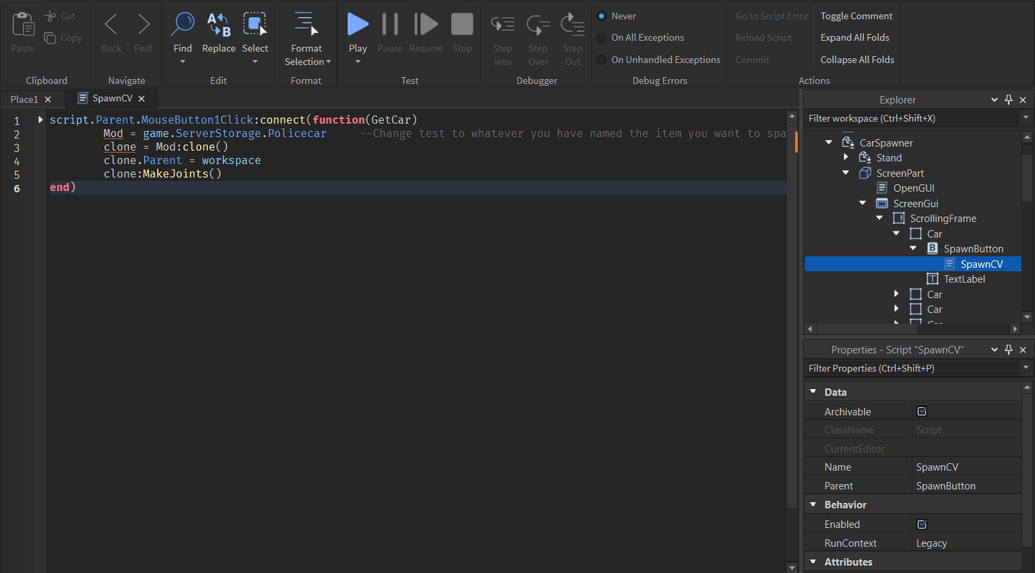Click the Cut scissors icon
The width and height of the screenshot is (1035, 573).
coord(51,16)
